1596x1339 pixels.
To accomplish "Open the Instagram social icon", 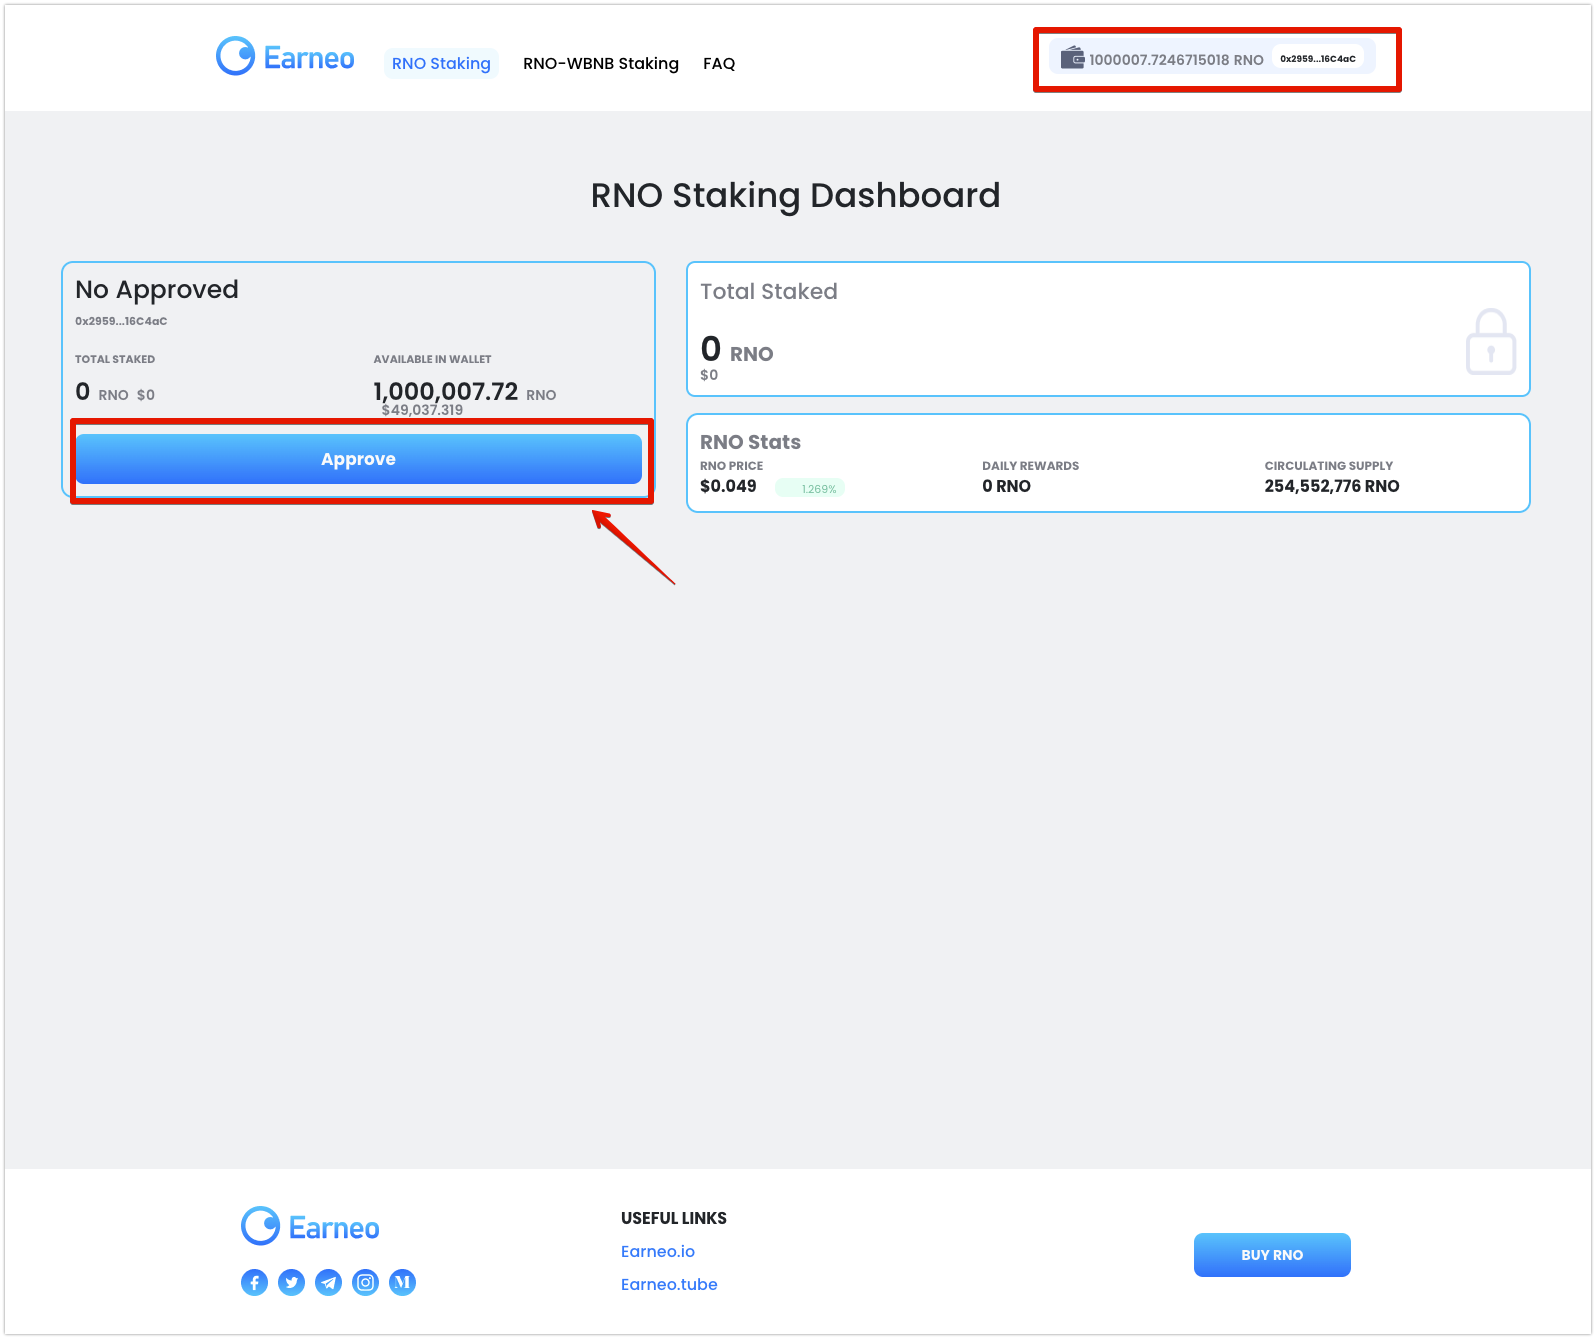I will point(366,1282).
